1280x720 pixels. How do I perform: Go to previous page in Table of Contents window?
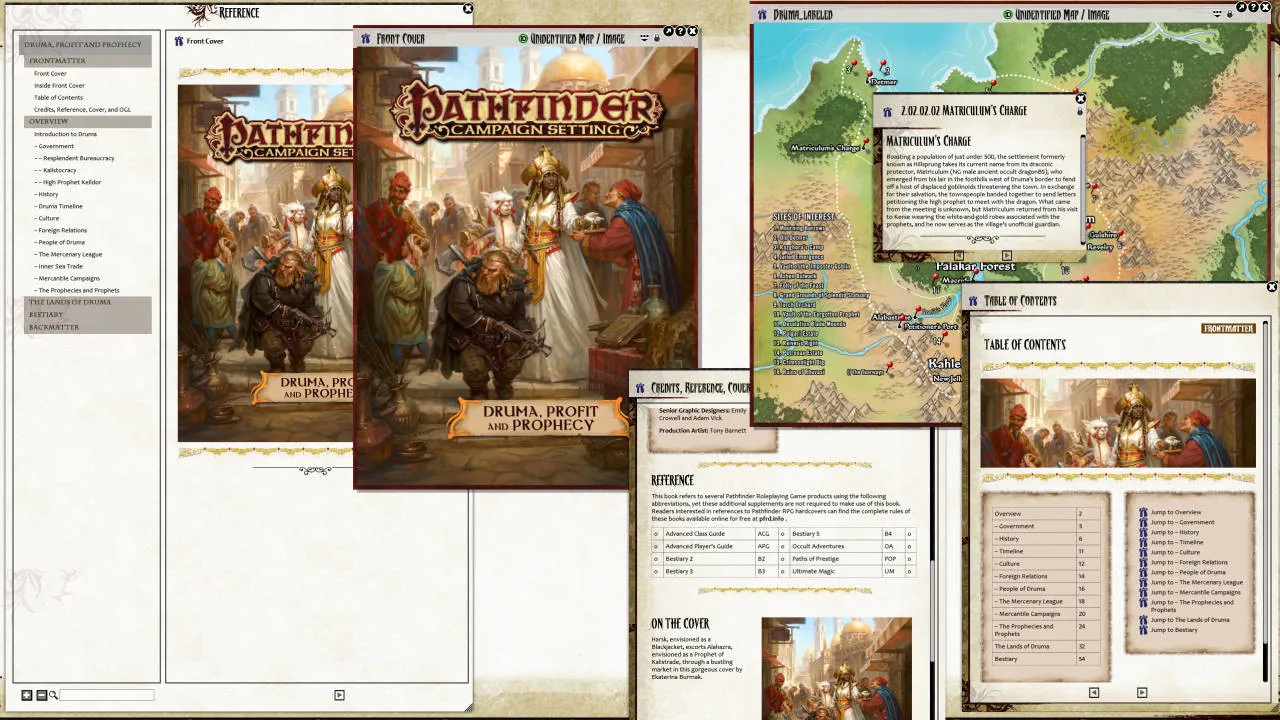1093,692
